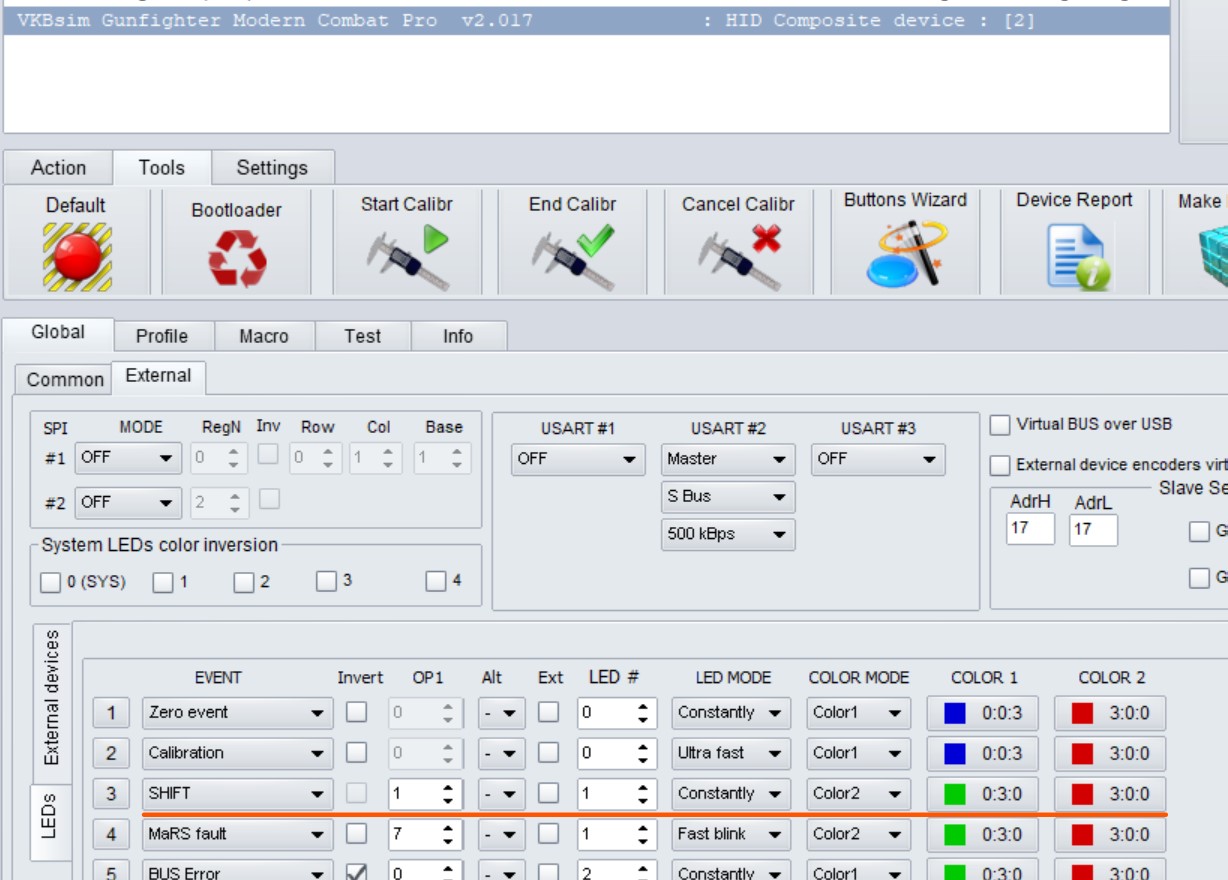Open the 500 kBps baud rate dropdown
Image resolution: width=1228 pixels, height=880 pixels.
click(728, 534)
